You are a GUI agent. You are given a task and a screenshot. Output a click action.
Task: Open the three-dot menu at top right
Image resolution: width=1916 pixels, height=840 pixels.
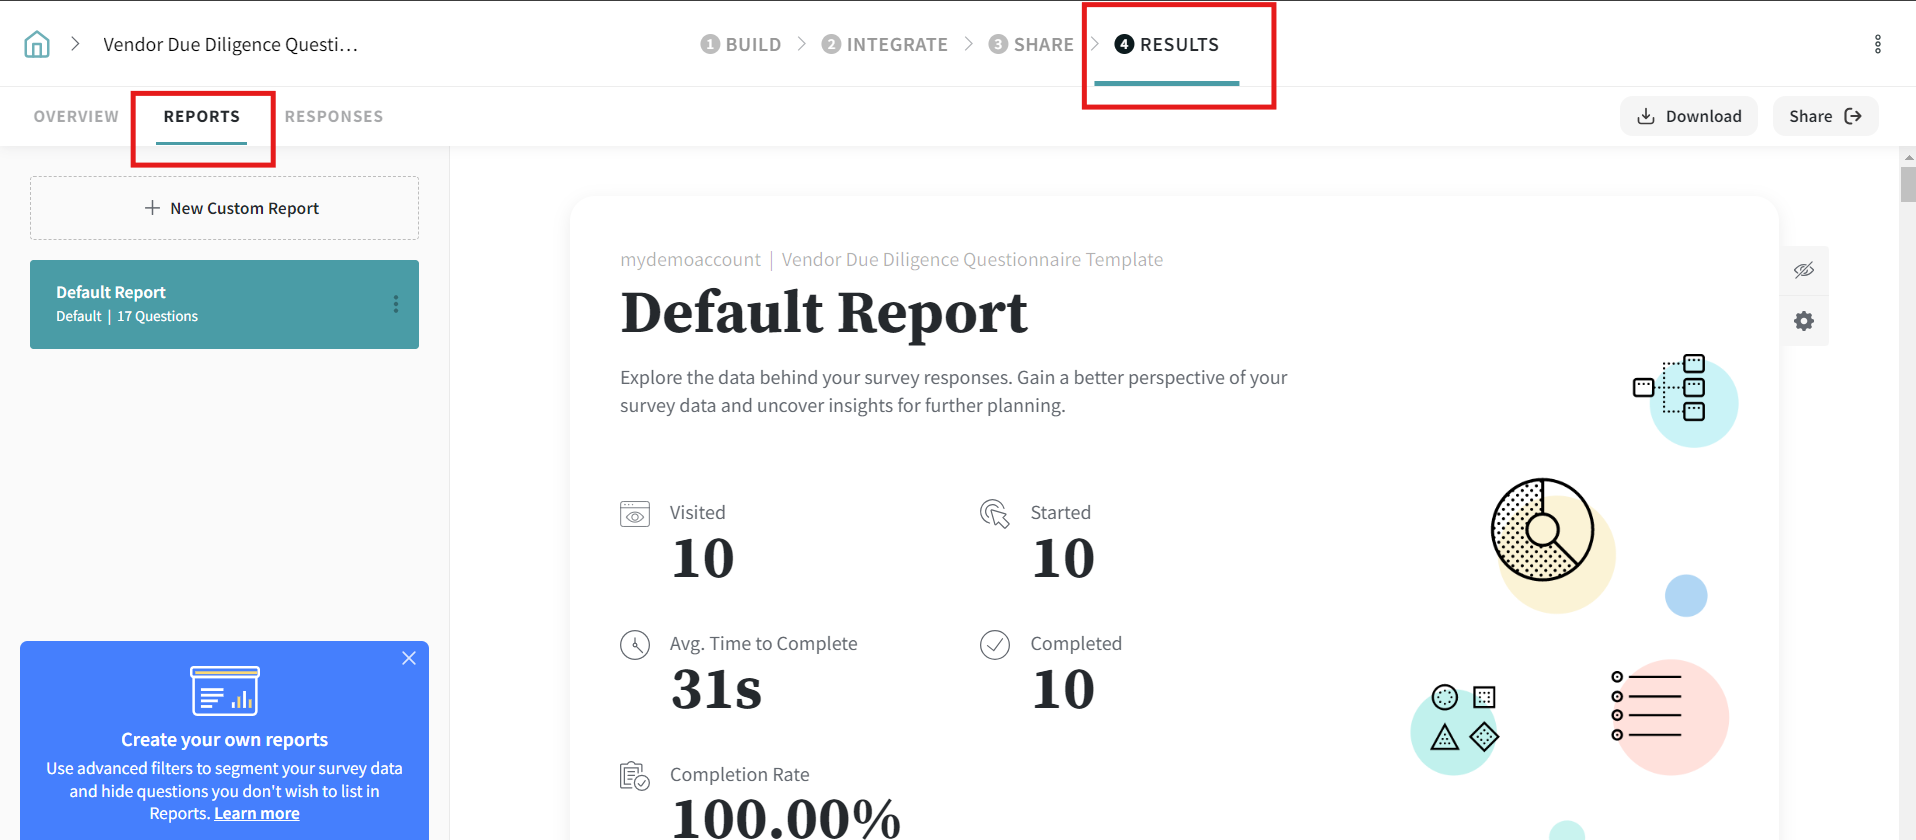pyautogui.click(x=1877, y=44)
